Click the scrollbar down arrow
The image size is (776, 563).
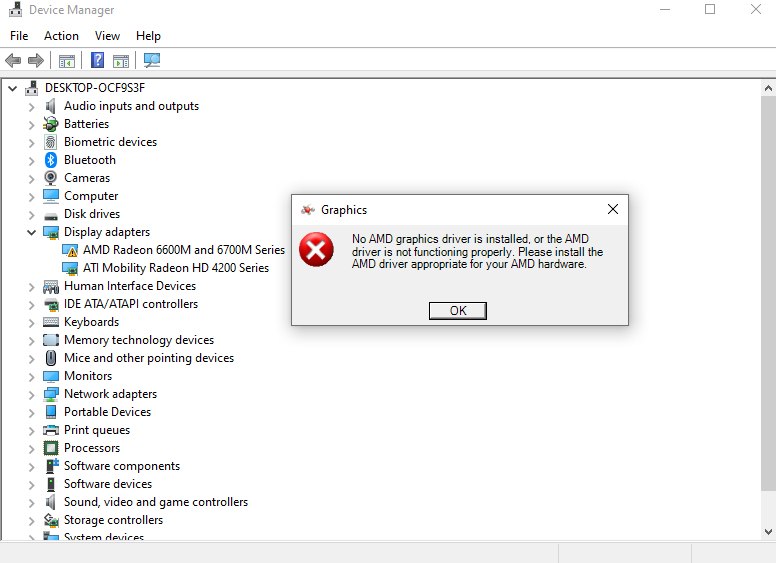tap(768, 532)
